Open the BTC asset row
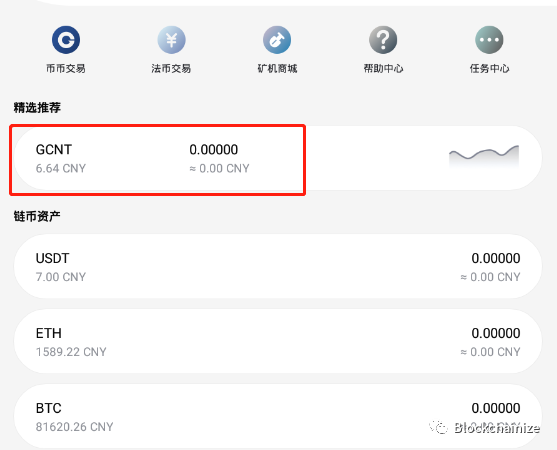This screenshot has width=557, height=450. [278, 416]
